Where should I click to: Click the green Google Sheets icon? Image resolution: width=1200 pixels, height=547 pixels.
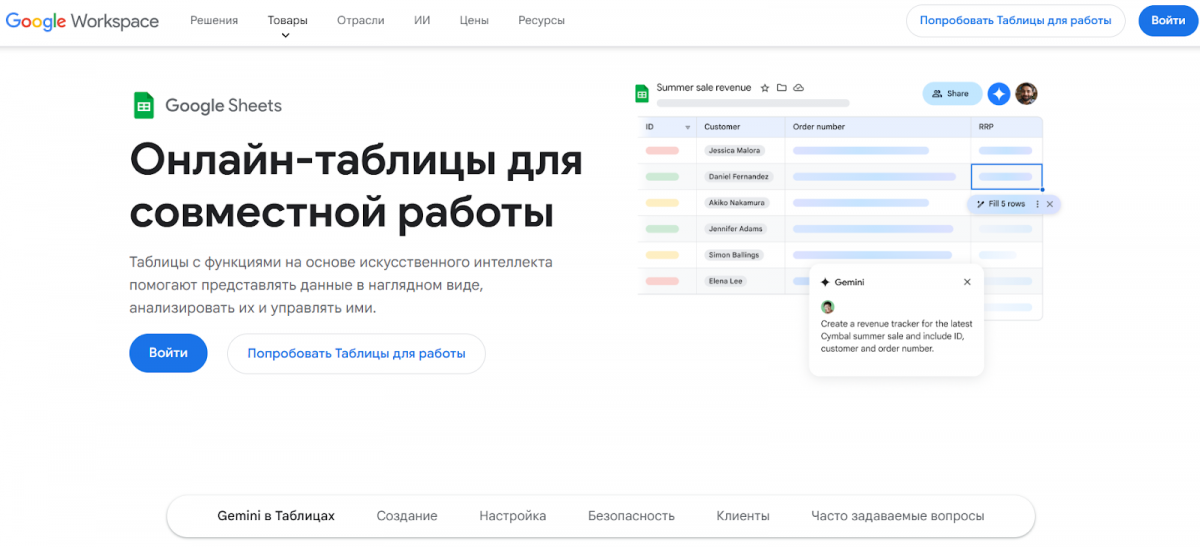(143, 106)
